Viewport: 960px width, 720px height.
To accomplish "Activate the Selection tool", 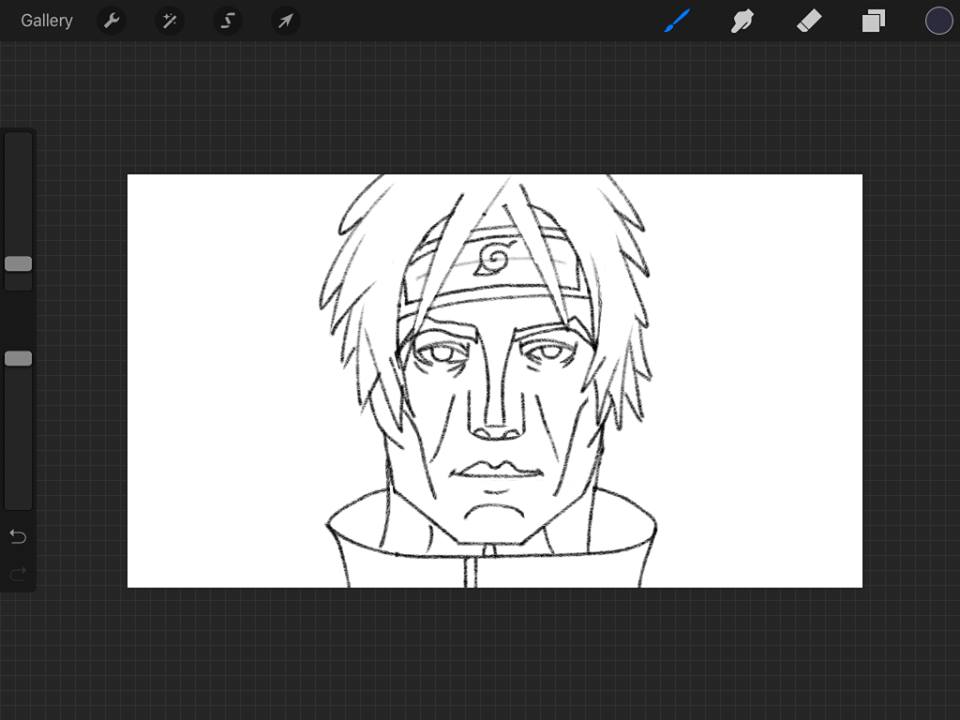I will pos(228,21).
